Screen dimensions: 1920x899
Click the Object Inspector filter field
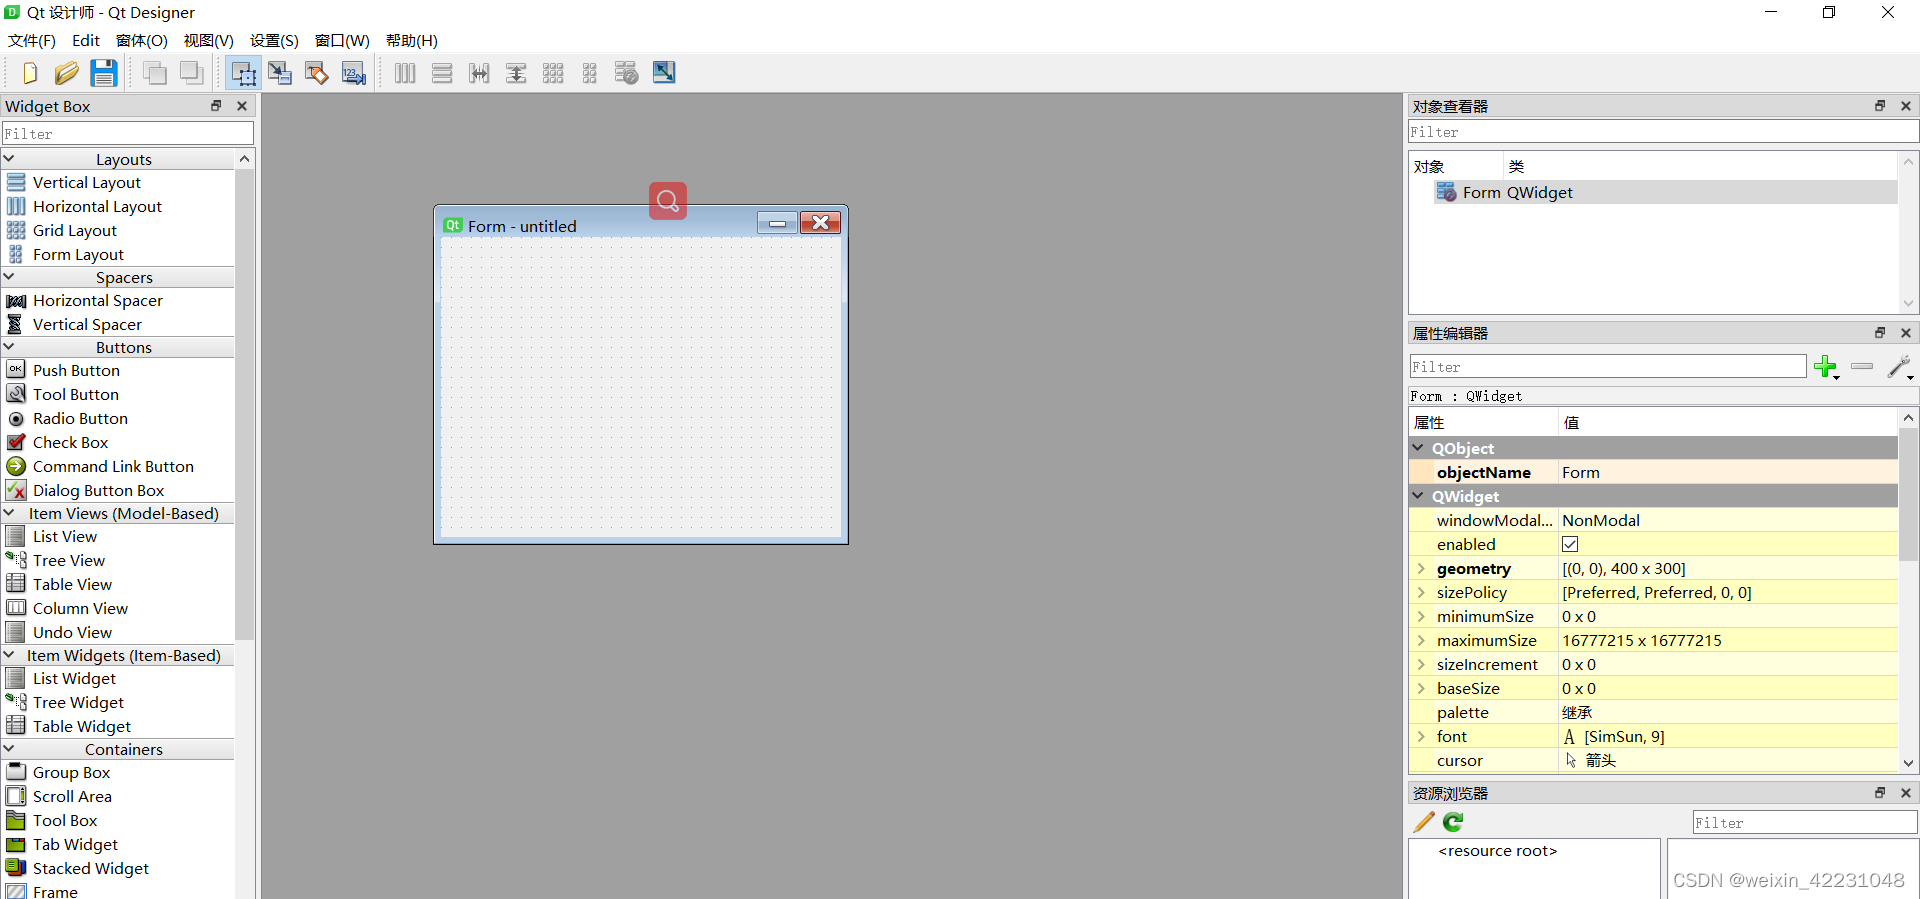(x=1663, y=132)
